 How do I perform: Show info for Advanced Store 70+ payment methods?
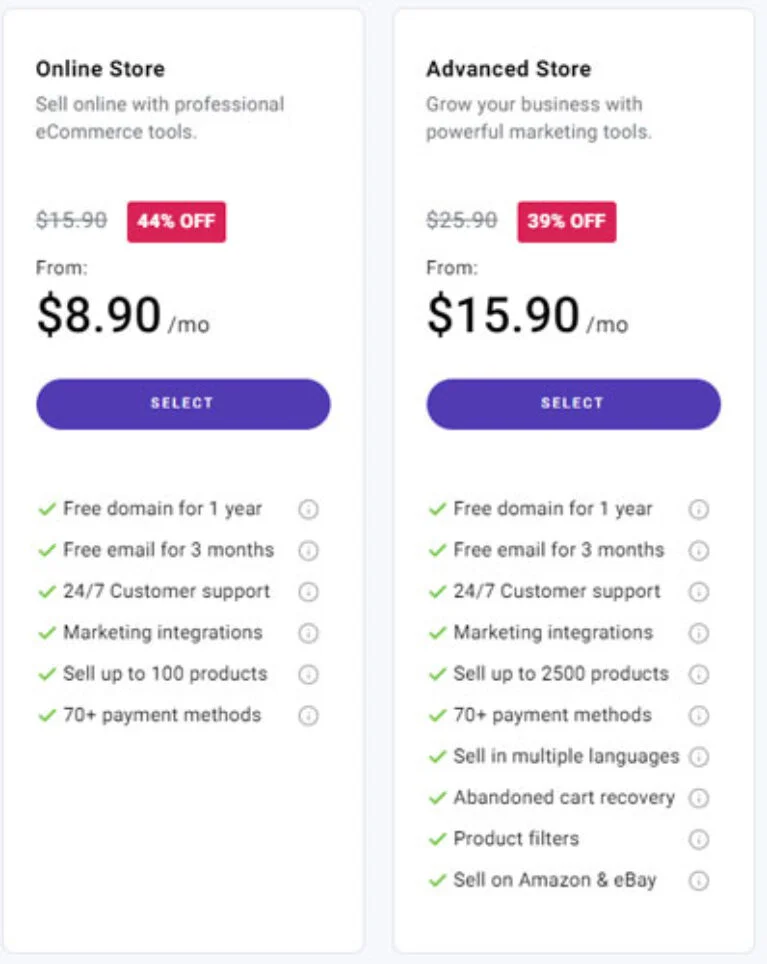point(699,716)
